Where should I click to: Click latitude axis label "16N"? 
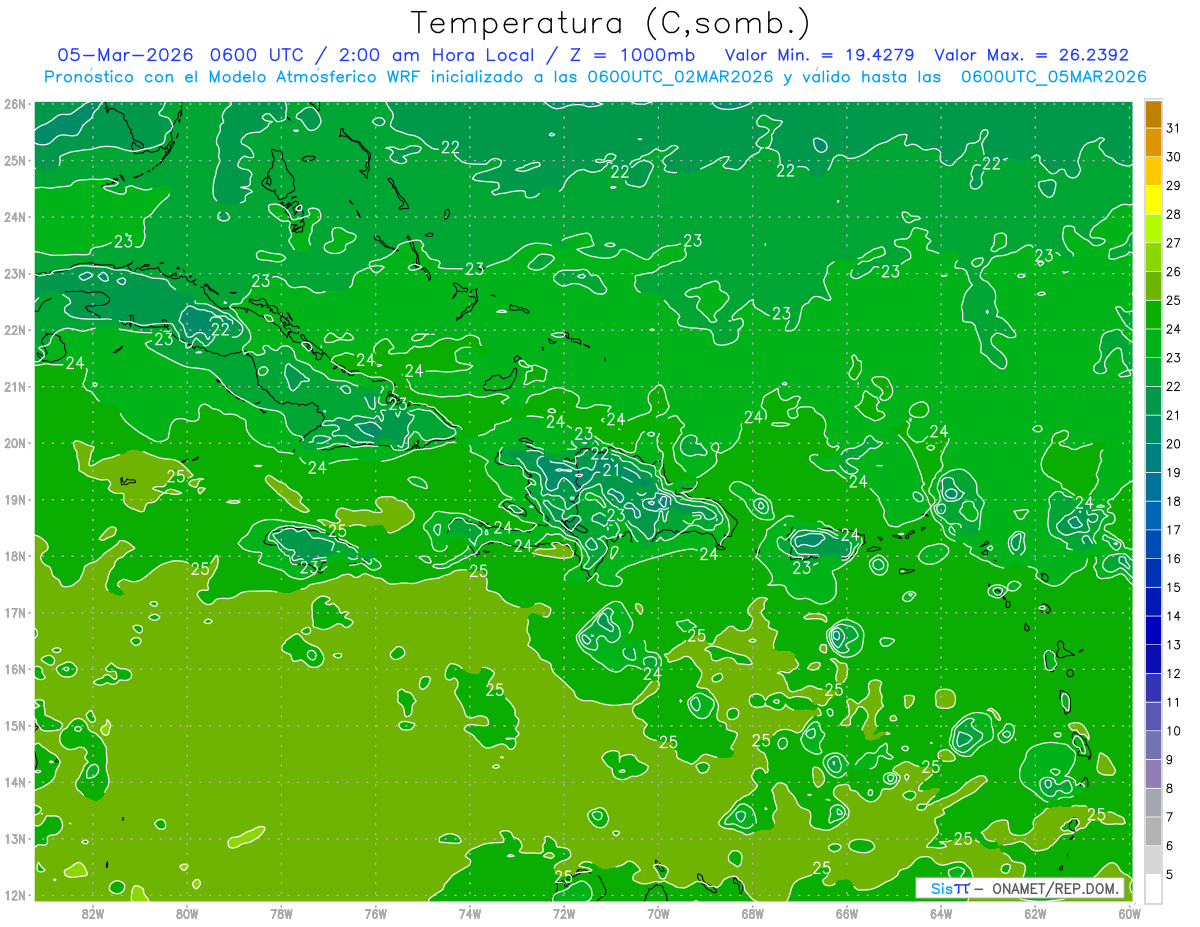[15, 669]
